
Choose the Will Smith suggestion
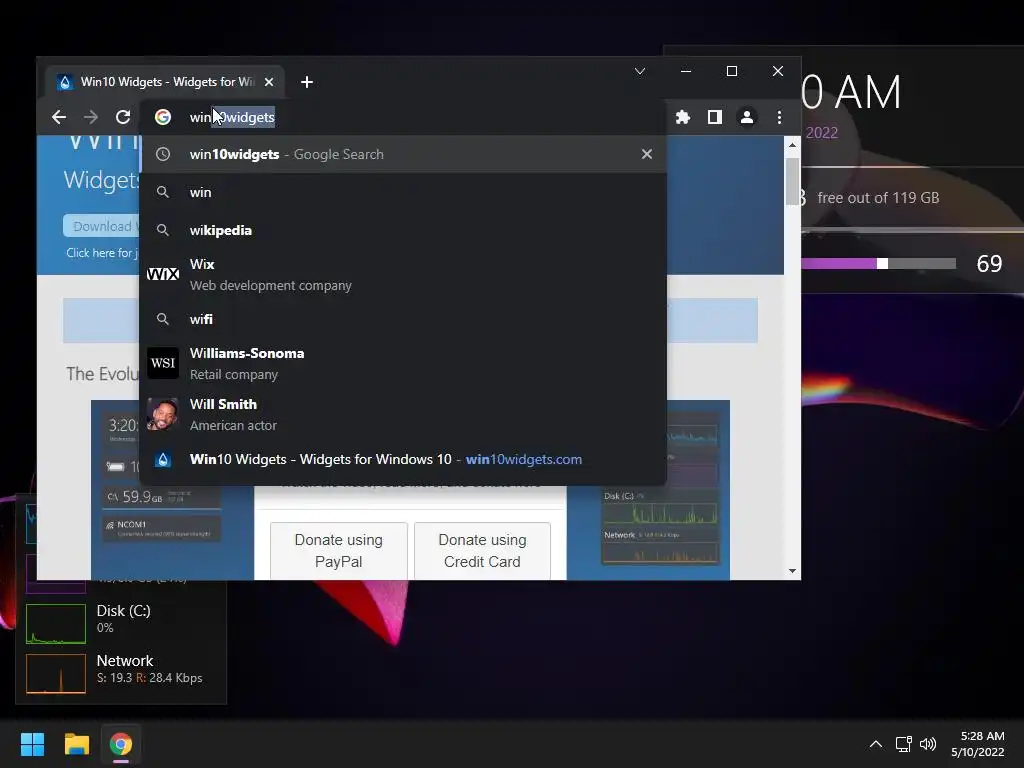[x=403, y=414]
